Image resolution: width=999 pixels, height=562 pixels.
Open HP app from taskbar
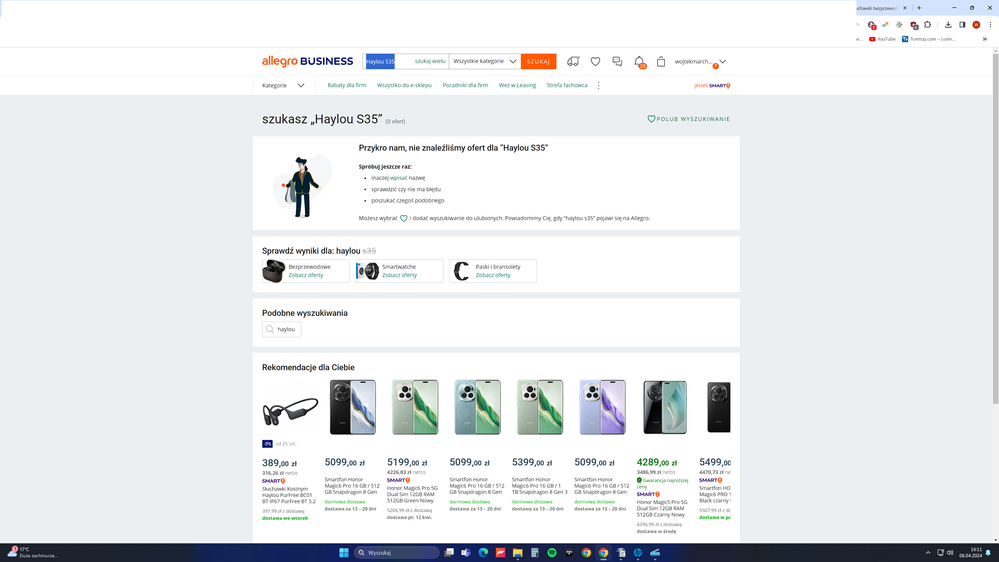pyautogui.click(x=638, y=552)
